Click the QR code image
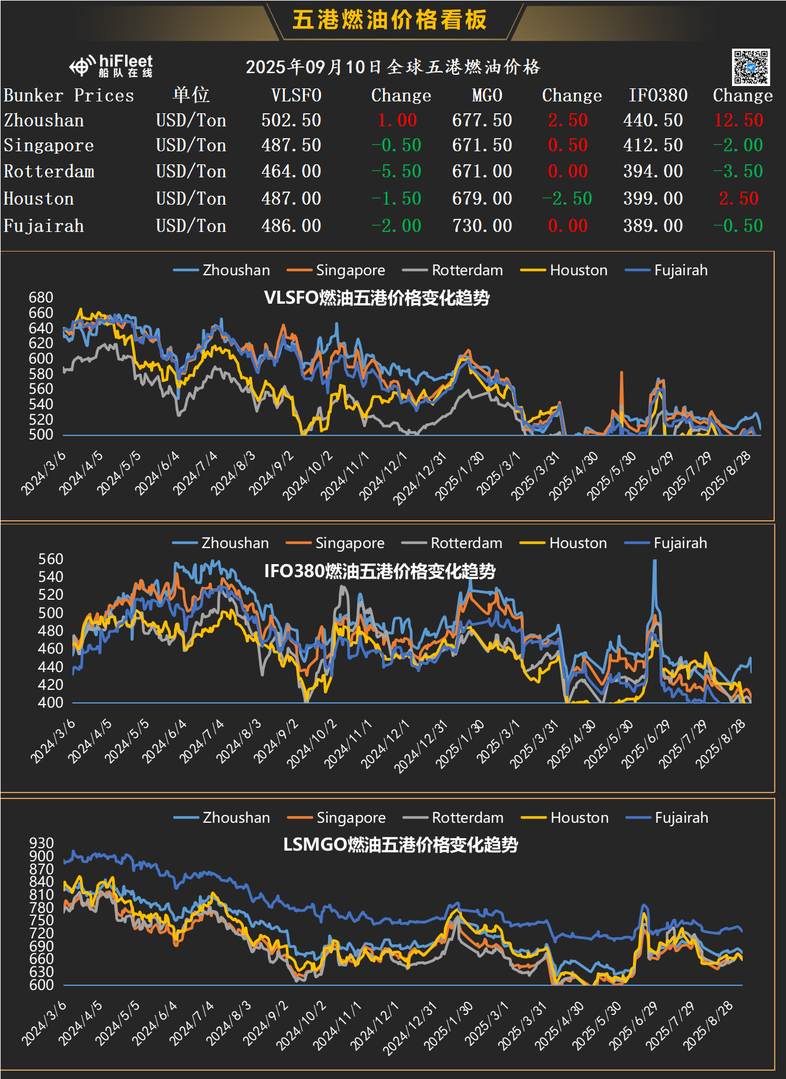This screenshot has width=786, height=1079. point(750,66)
